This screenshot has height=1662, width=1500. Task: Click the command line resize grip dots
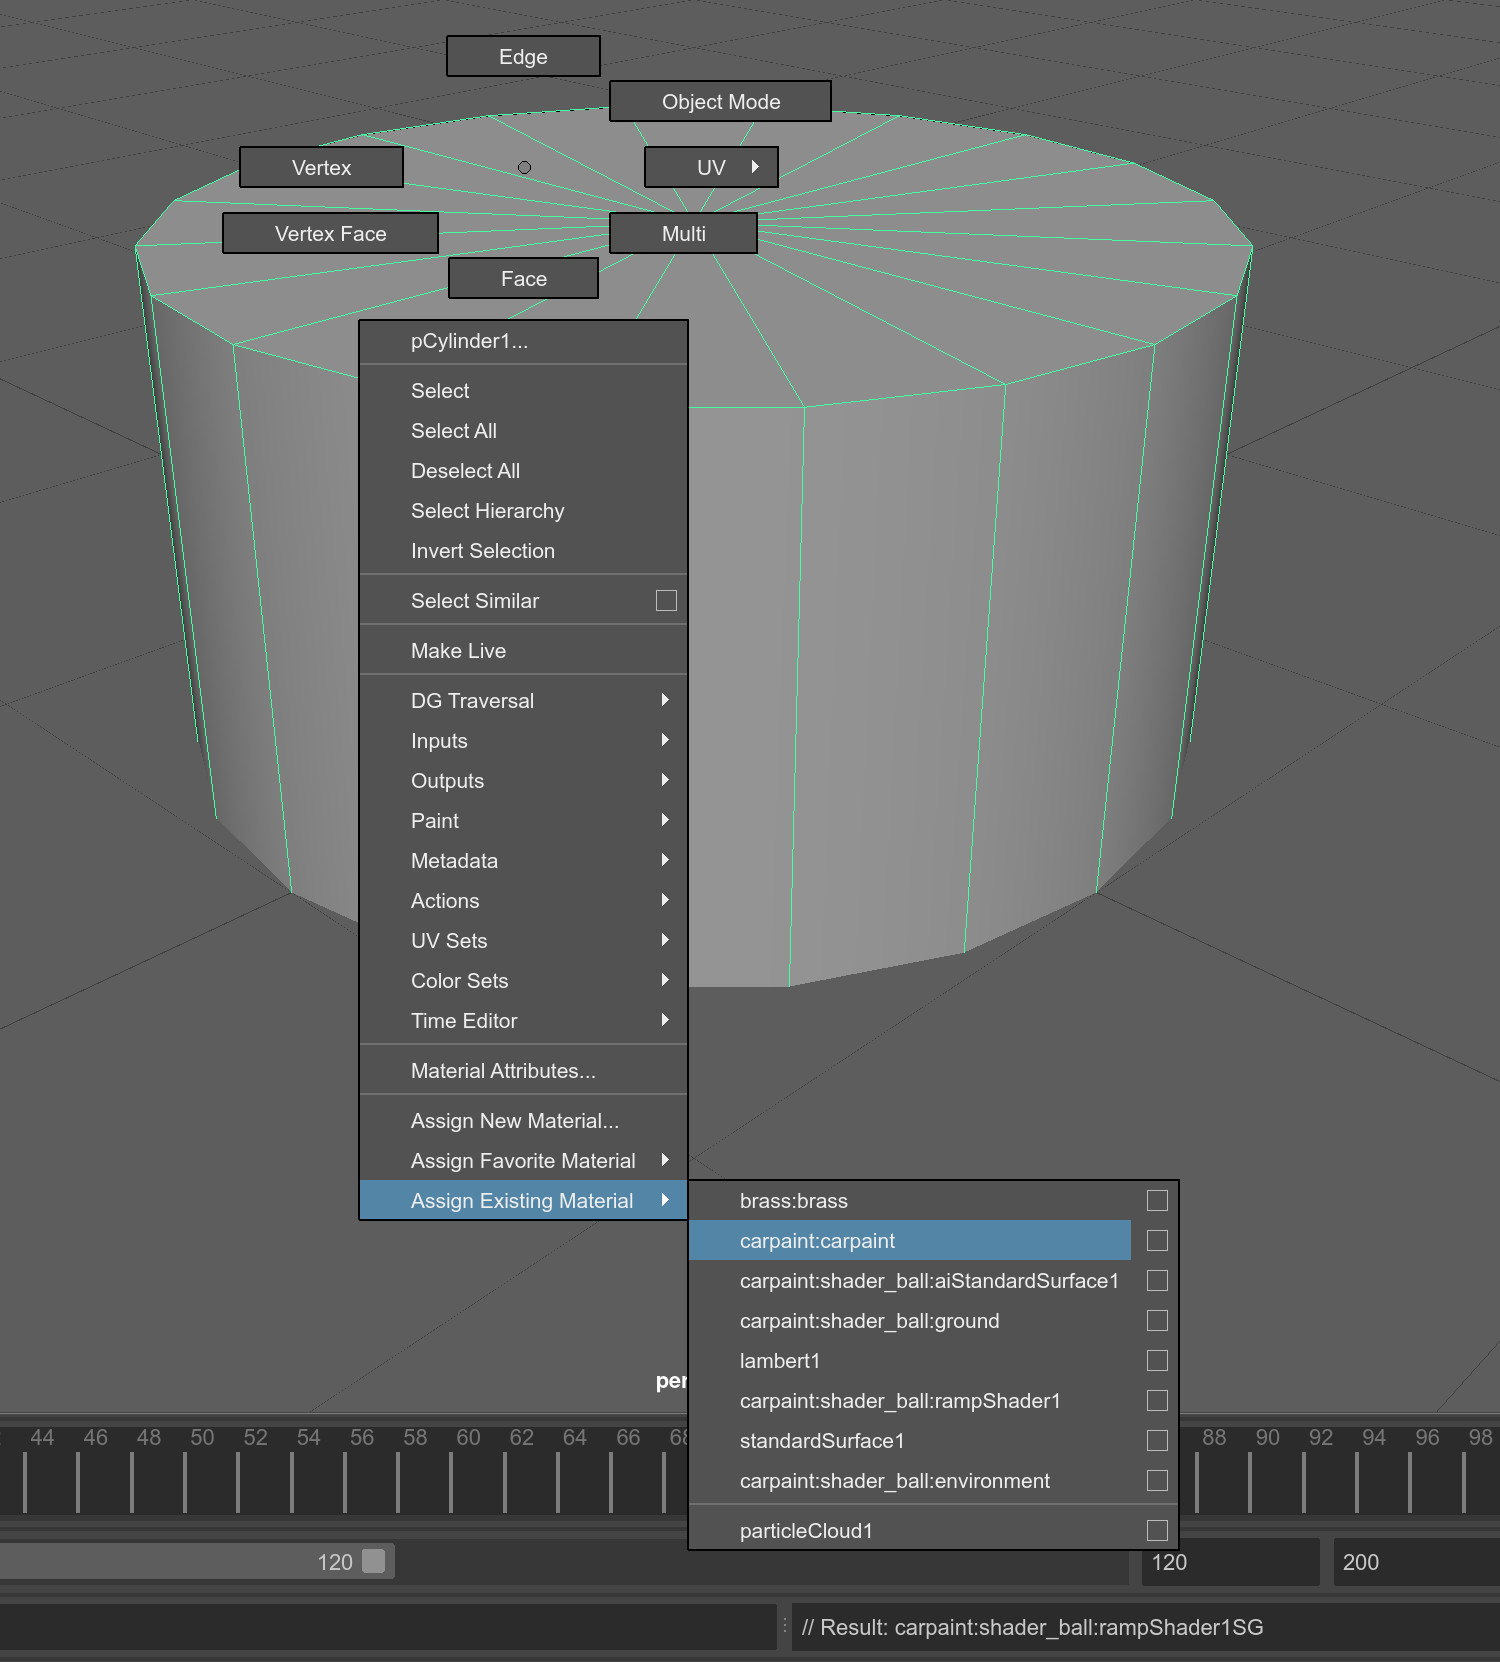pyautogui.click(x=785, y=1626)
